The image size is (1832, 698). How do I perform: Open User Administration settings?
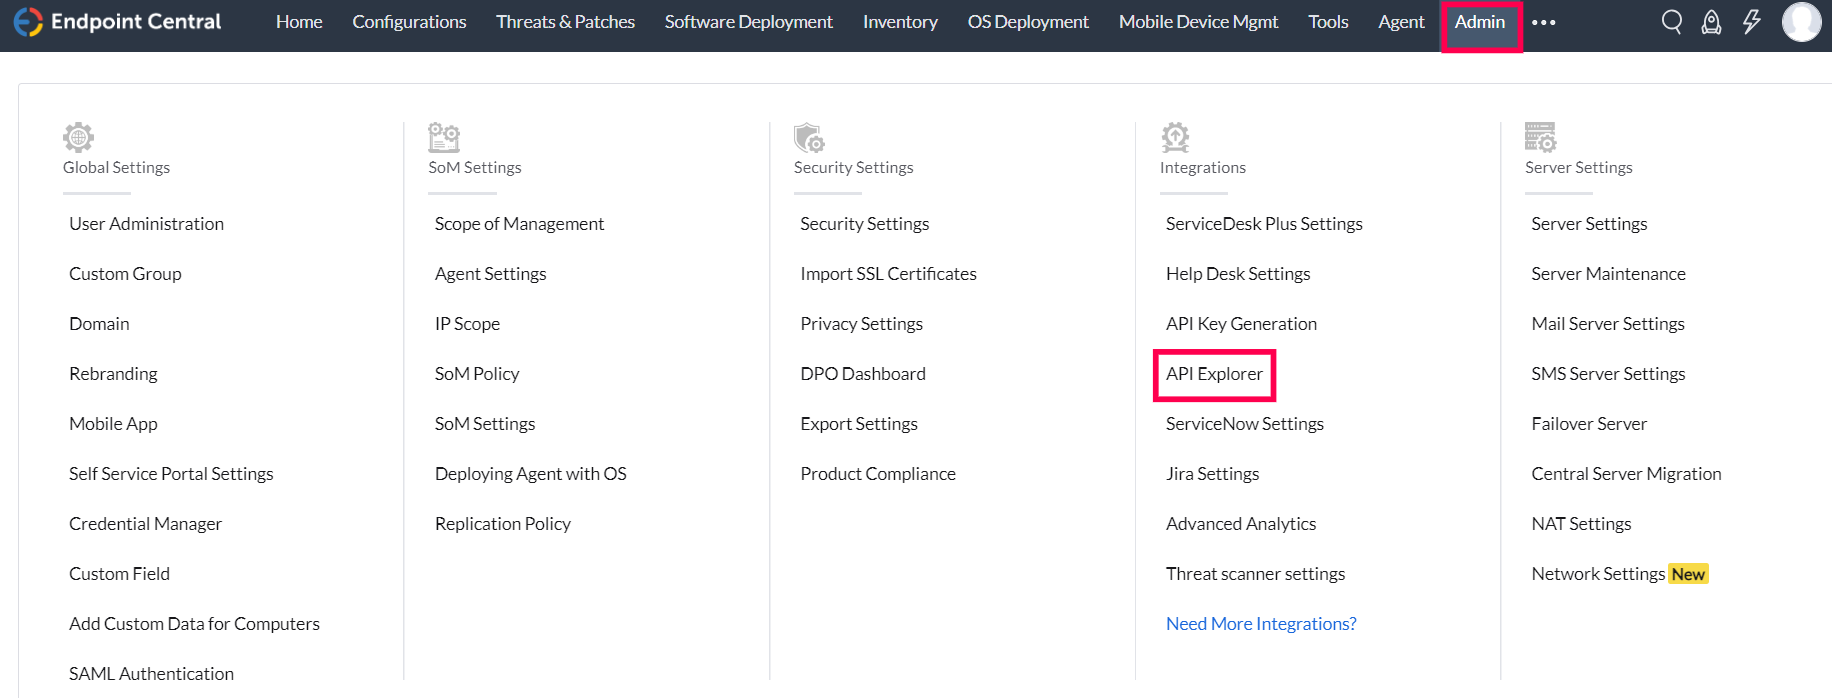tap(146, 224)
